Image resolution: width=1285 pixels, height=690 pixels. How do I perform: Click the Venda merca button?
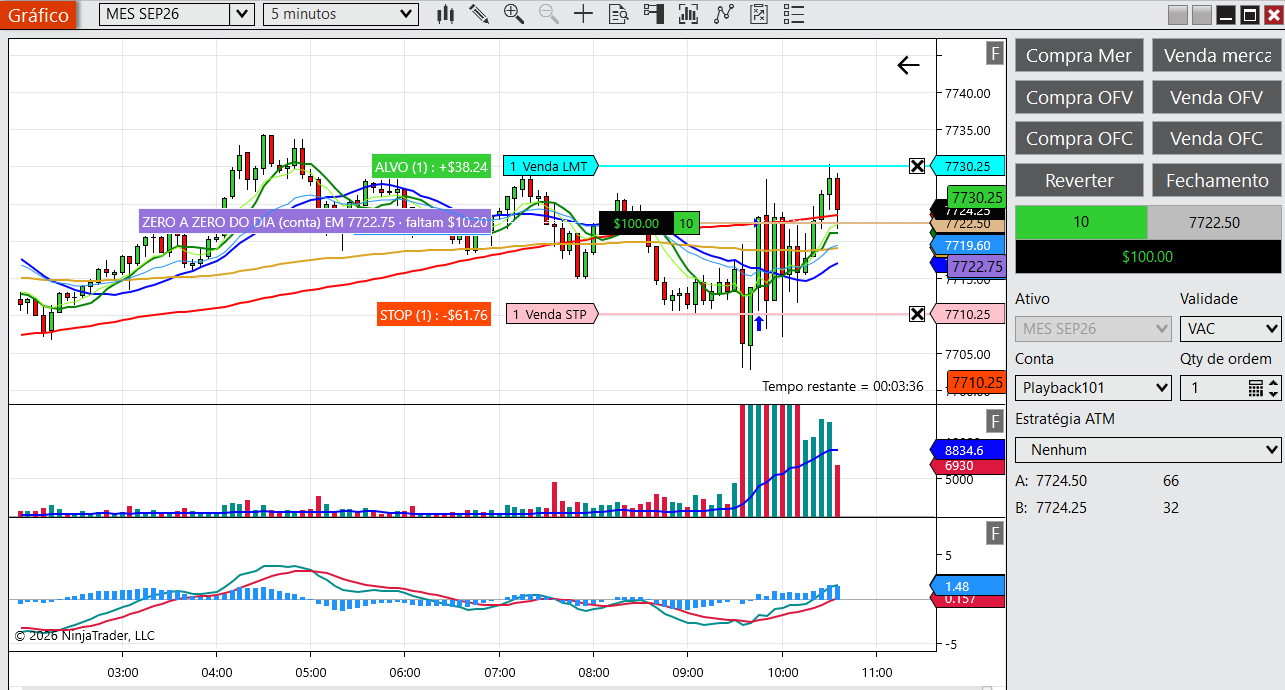(1217, 56)
